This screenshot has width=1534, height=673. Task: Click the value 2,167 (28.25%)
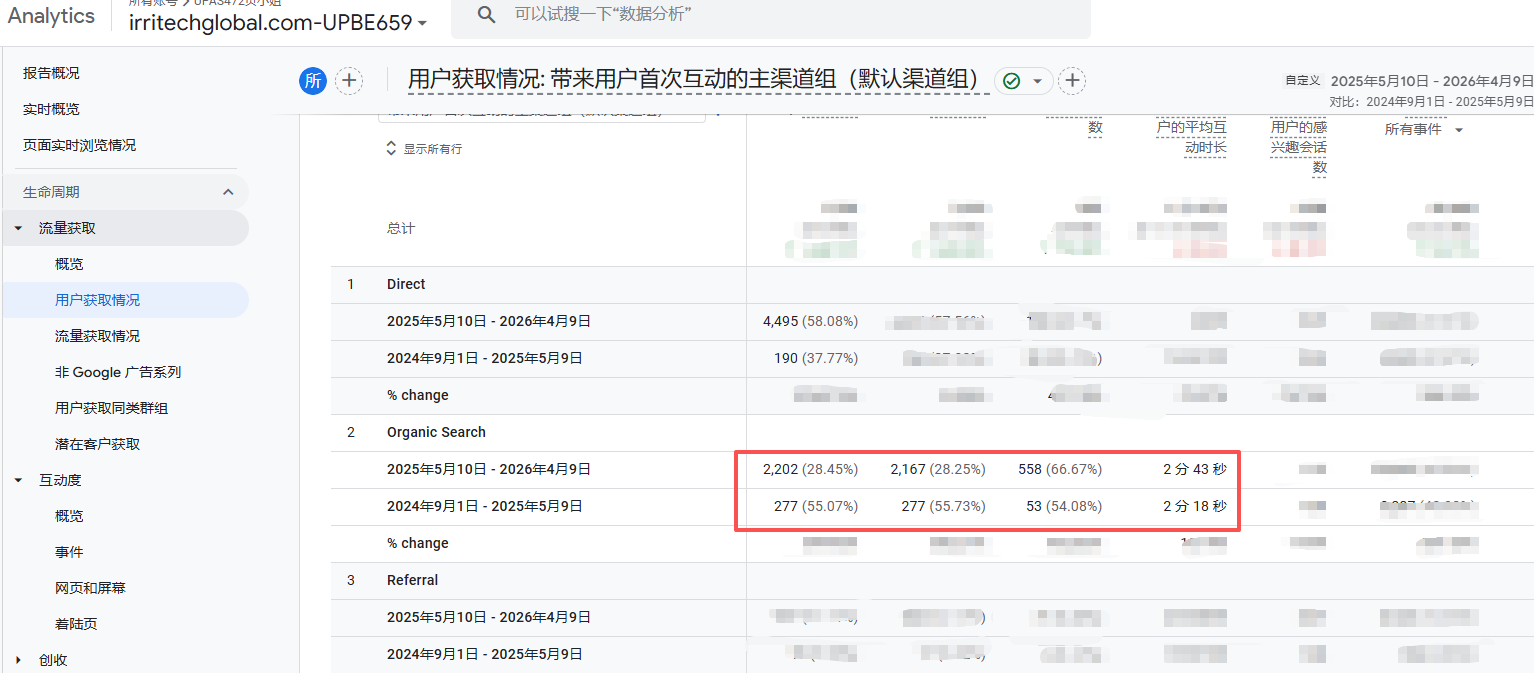pos(937,469)
